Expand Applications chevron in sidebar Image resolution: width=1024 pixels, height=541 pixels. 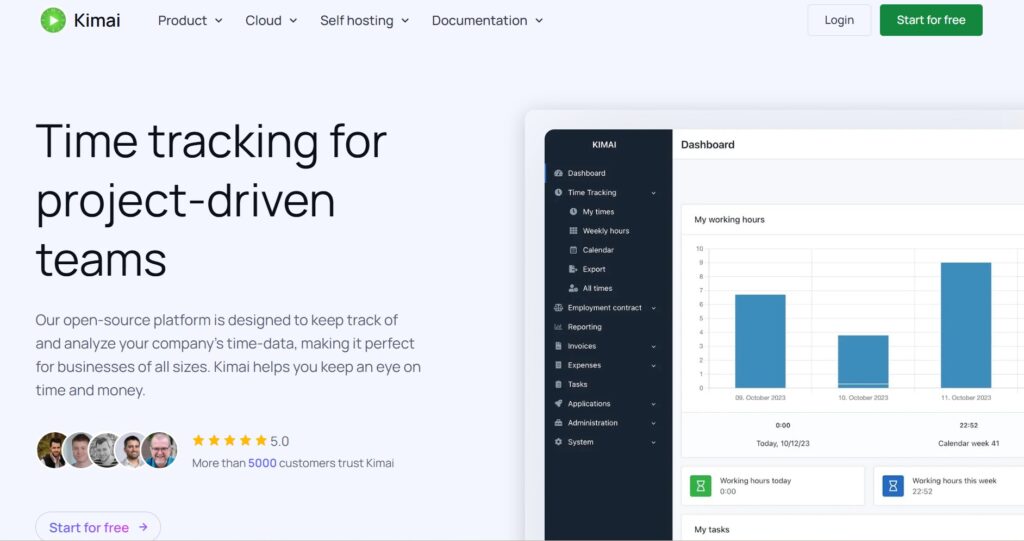click(x=654, y=404)
